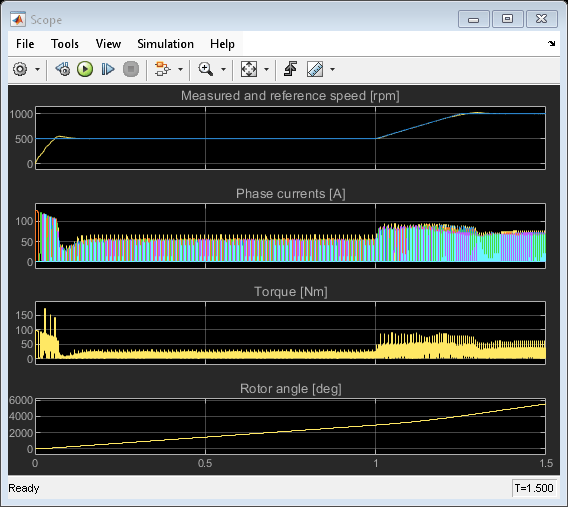The width and height of the screenshot is (568, 507).
Task: Click the Stop simulation button
Action: point(131,69)
